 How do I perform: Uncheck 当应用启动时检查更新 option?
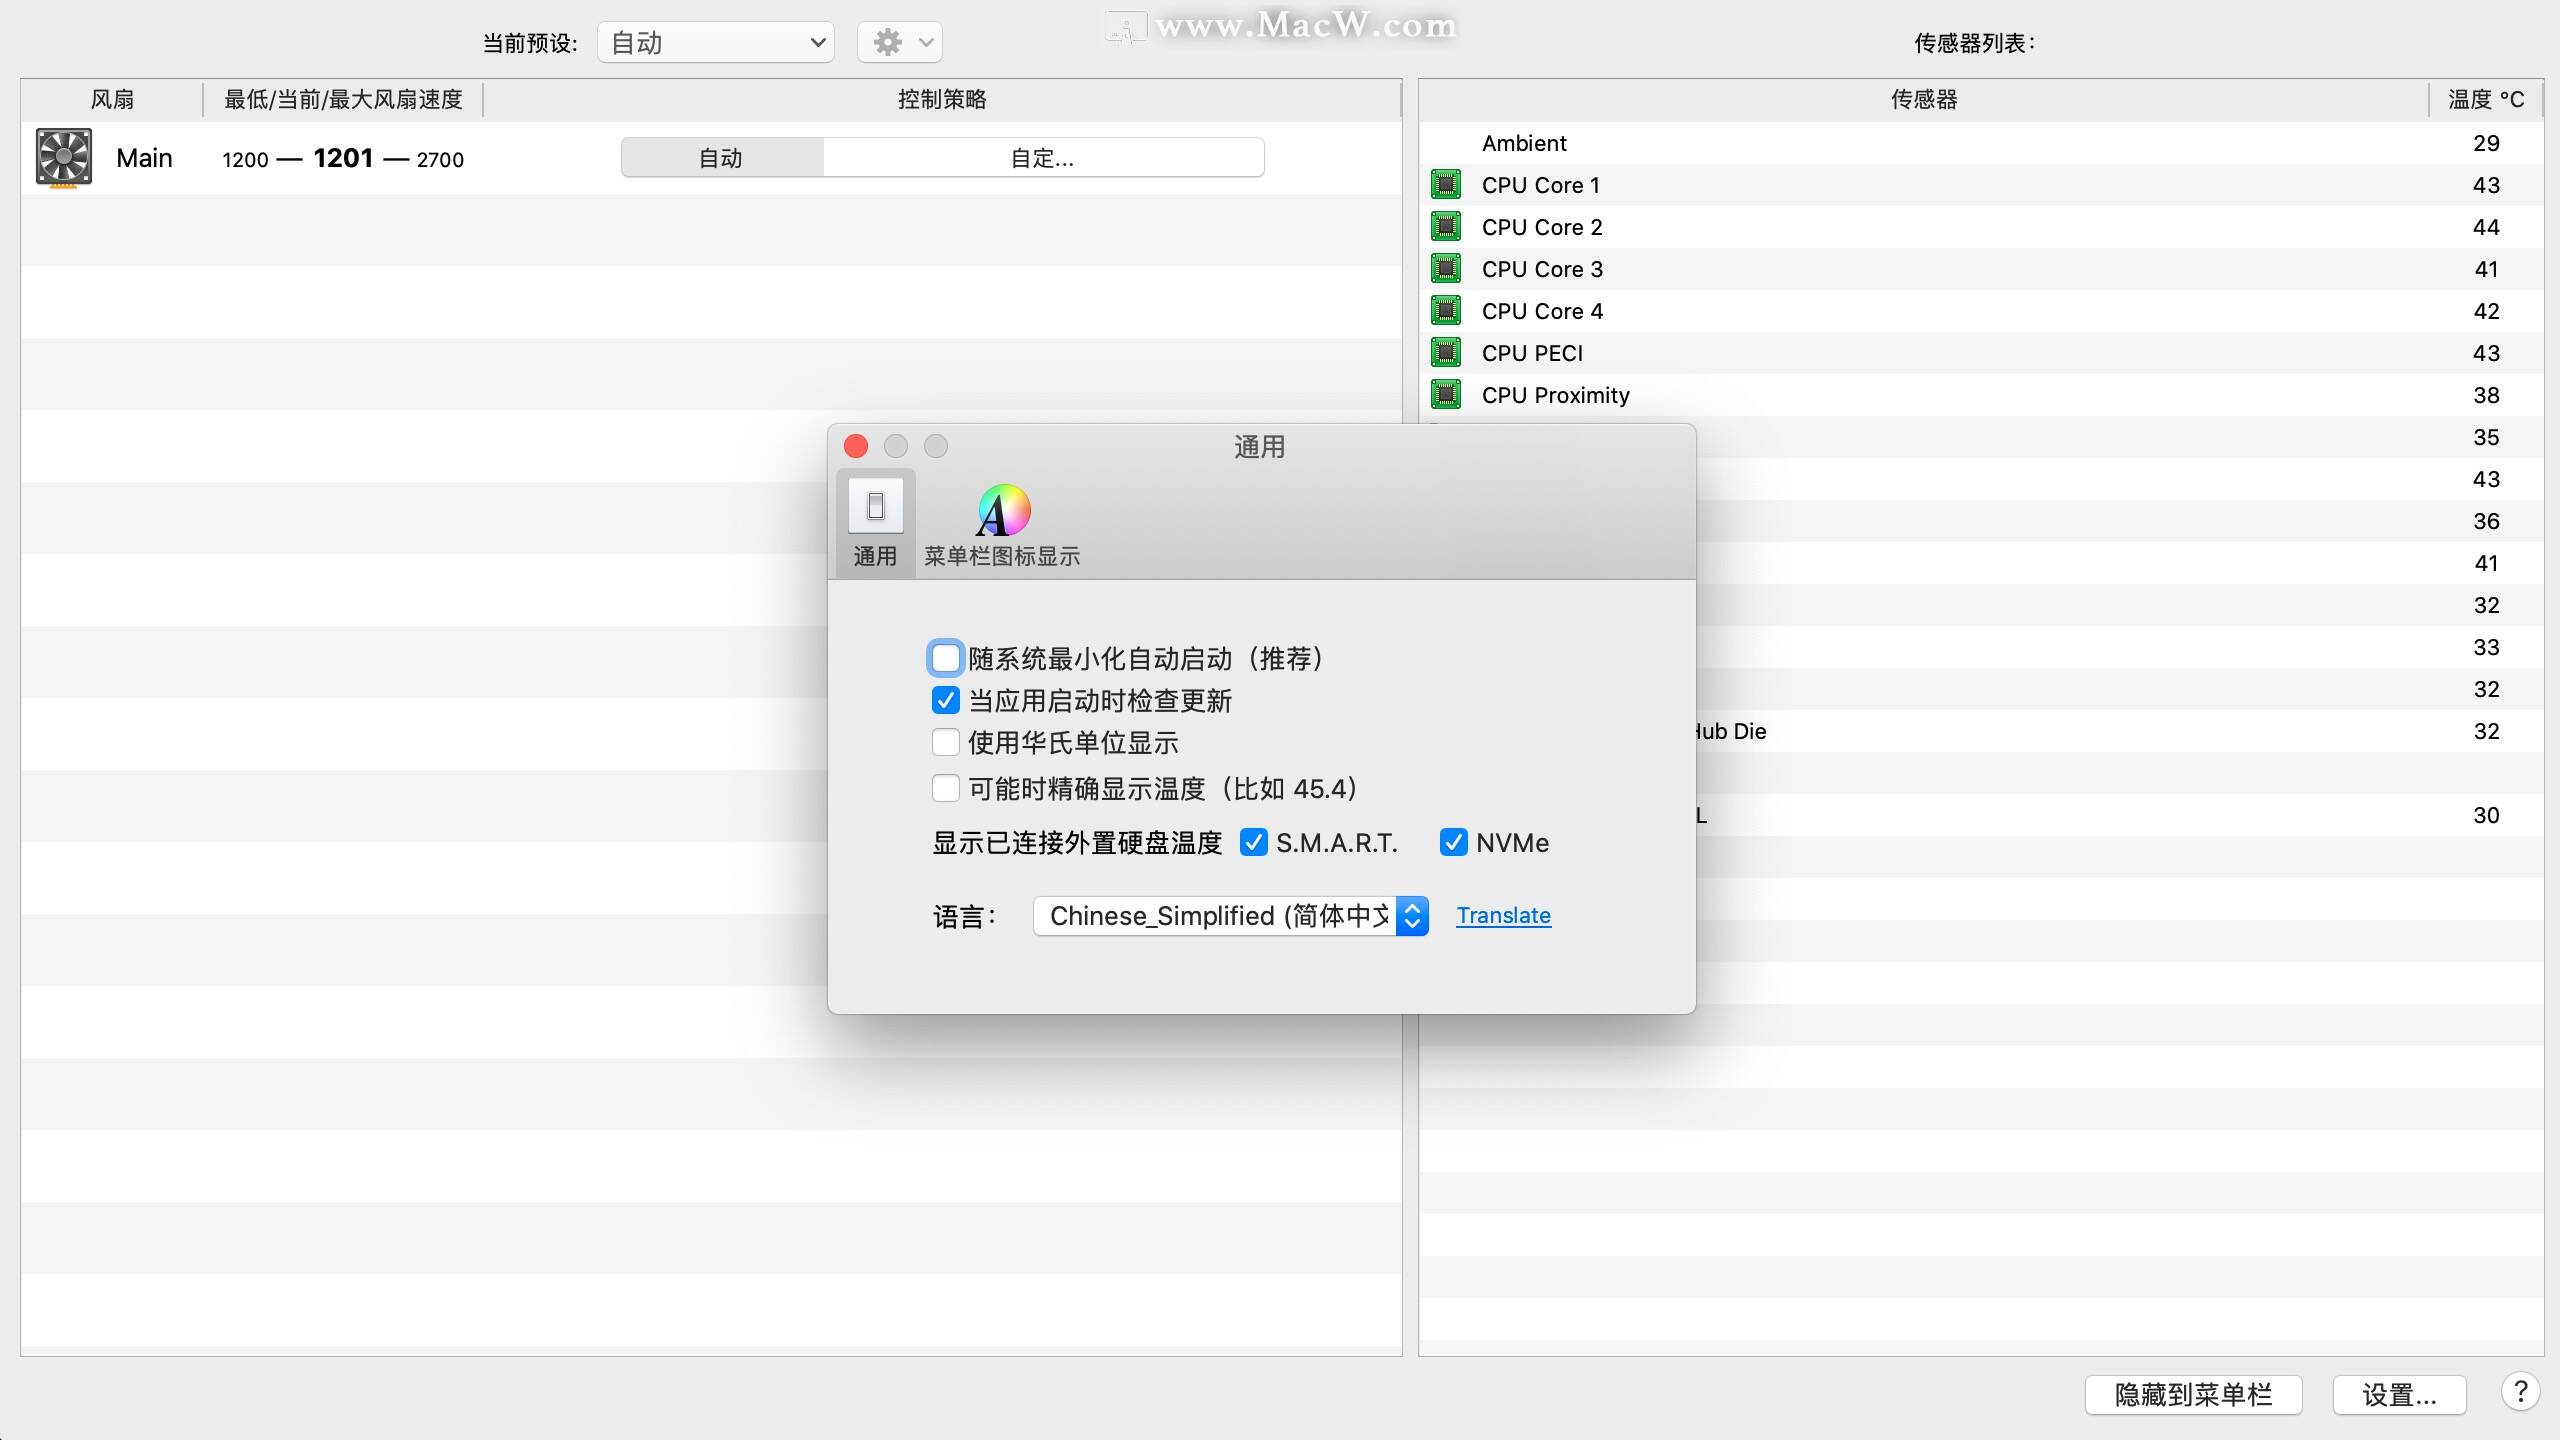945,700
